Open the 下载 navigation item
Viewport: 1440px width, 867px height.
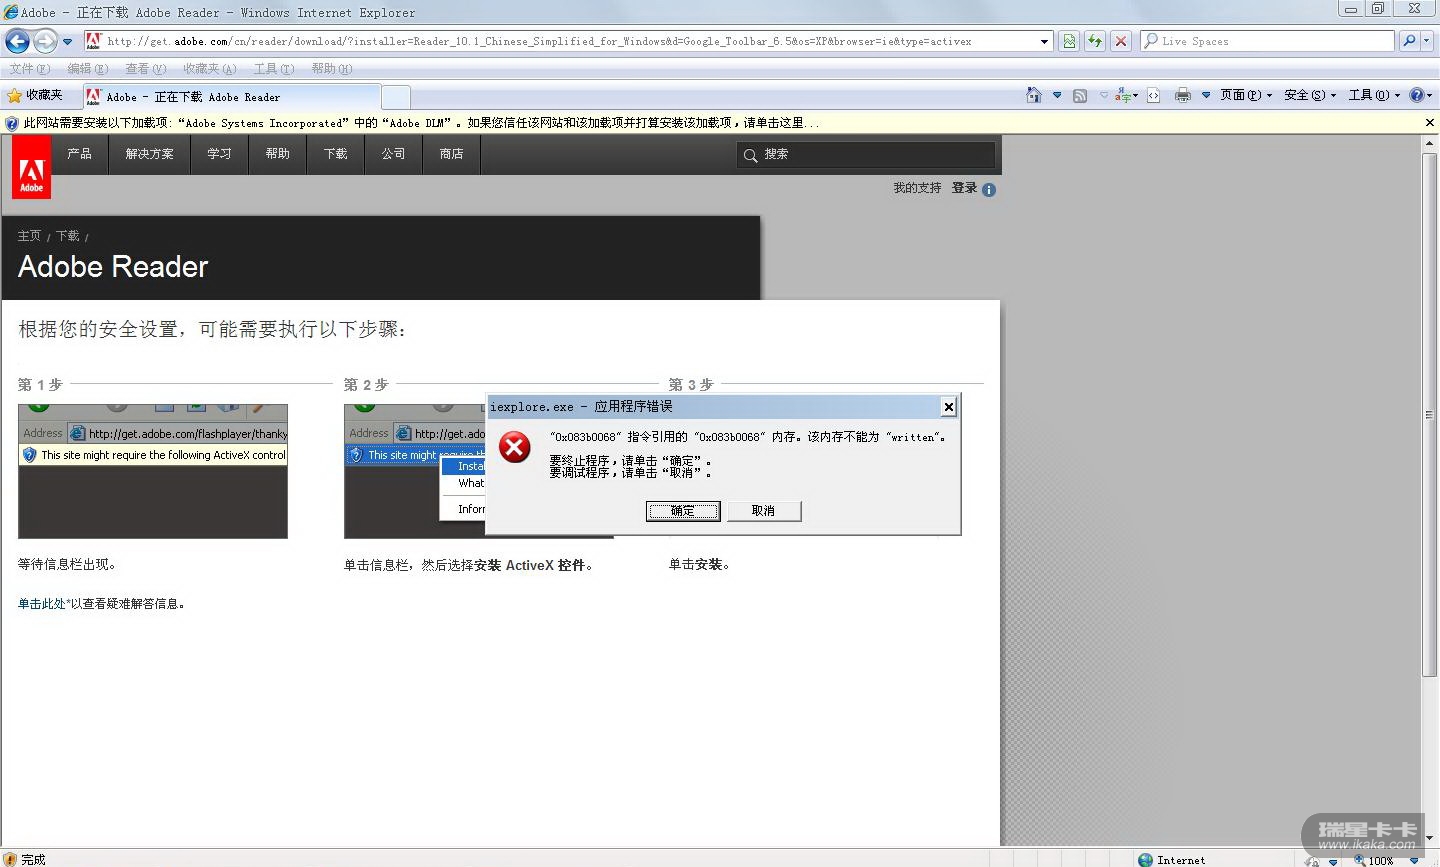click(x=336, y=154)
